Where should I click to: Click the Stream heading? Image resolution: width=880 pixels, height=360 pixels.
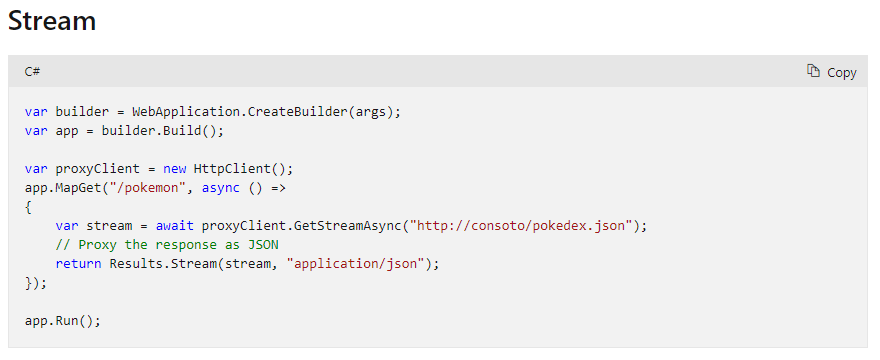[x=52, y=21]
